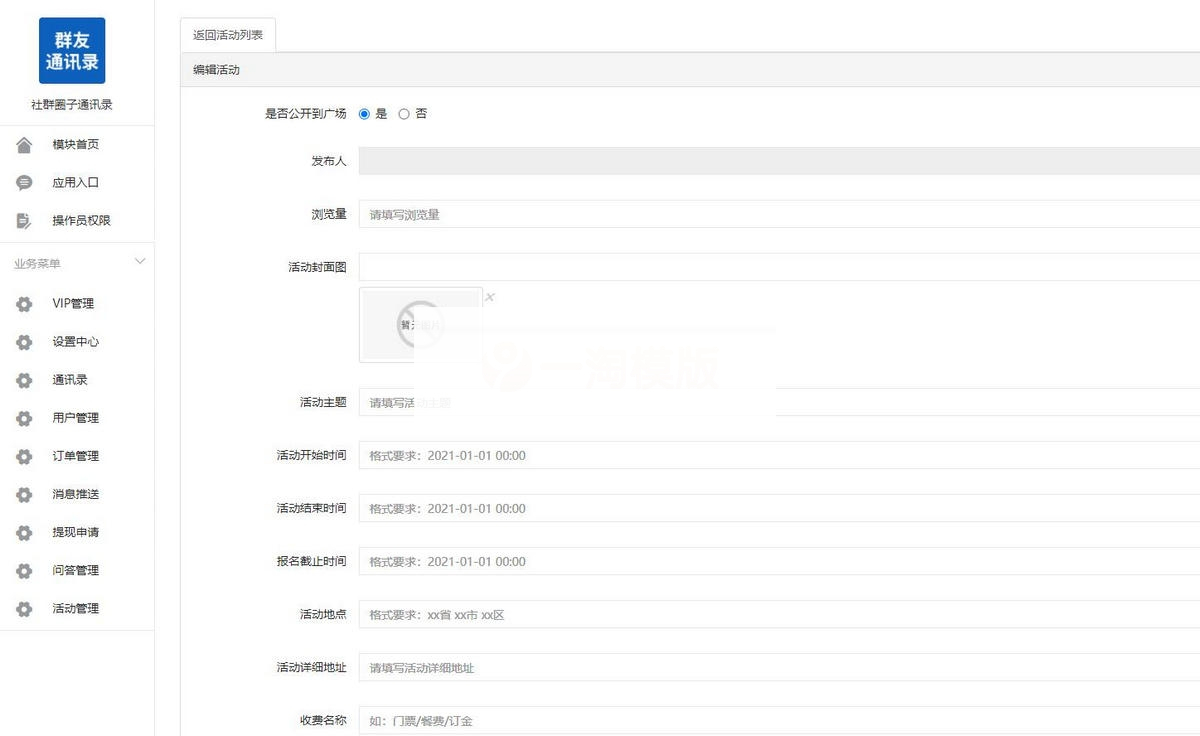Select the 通讯录 sidebar icon
This screenshot has width=1200, height=736.
click(24, 379)
